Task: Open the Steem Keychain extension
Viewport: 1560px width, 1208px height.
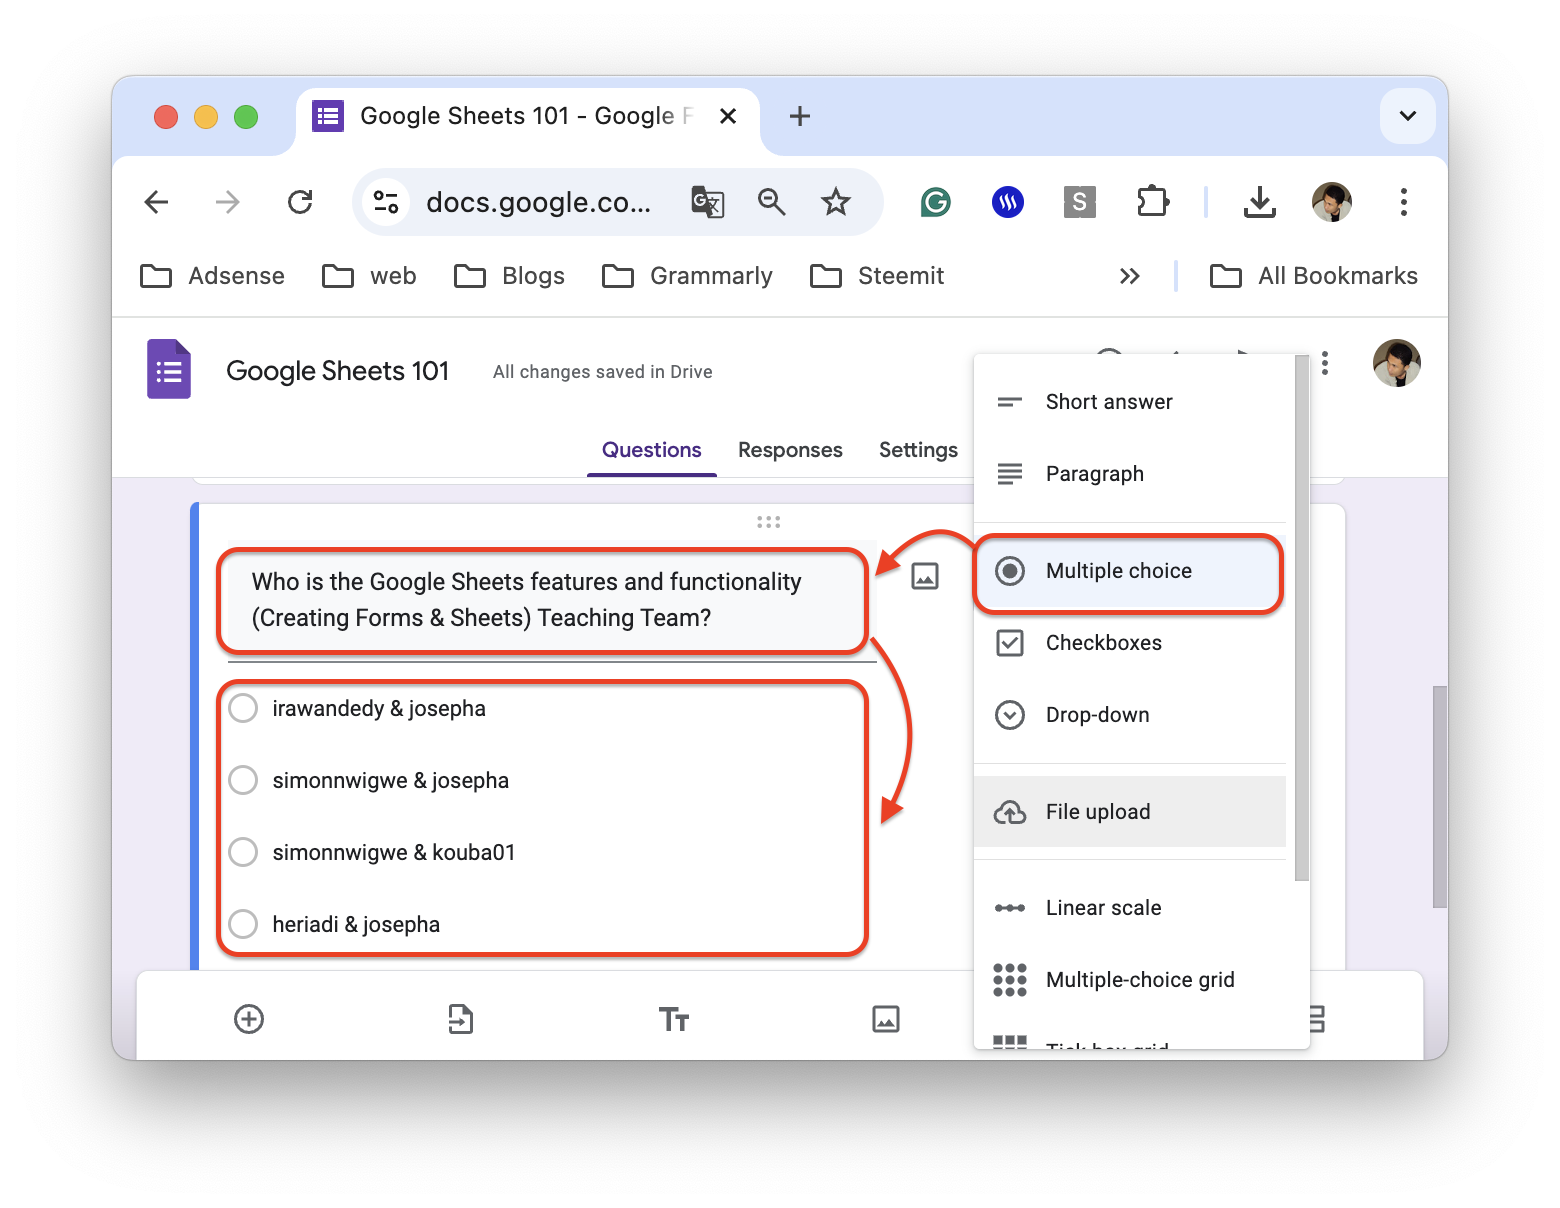Action: [x=1008, y=202]
